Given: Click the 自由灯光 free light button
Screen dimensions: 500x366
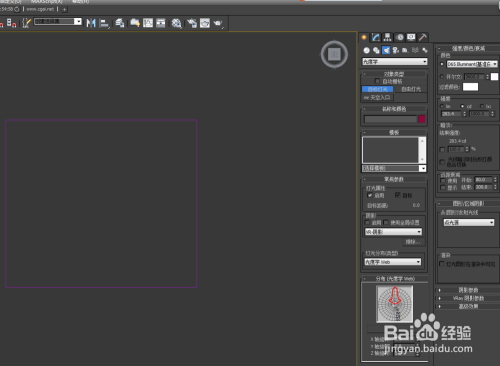Looking at the screenshot, I should point(411,89).
